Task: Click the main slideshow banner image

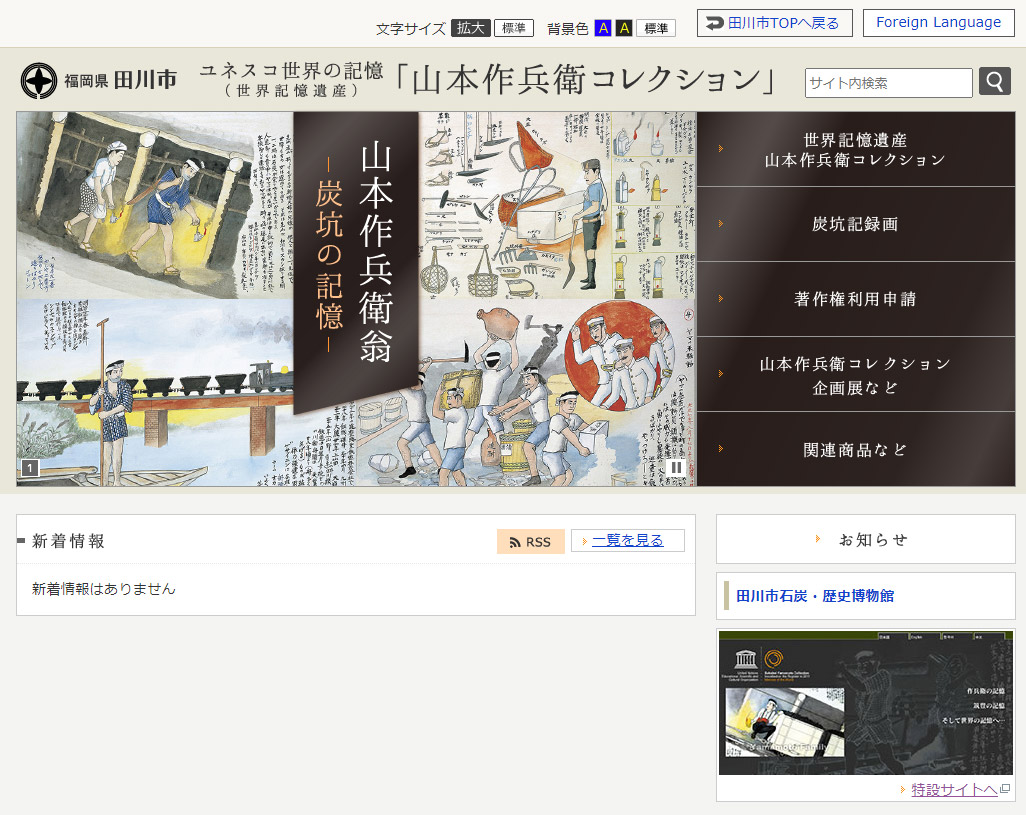Action: [x=357, y=299]
